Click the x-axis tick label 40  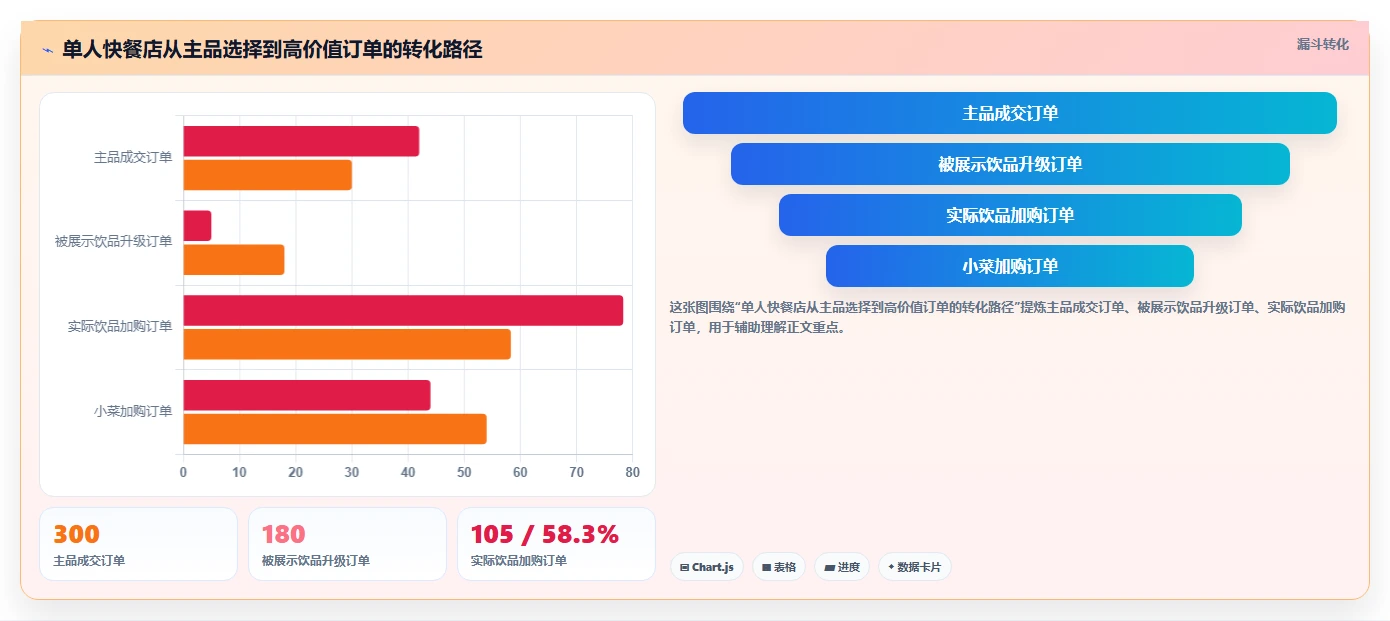click(408, 472)
